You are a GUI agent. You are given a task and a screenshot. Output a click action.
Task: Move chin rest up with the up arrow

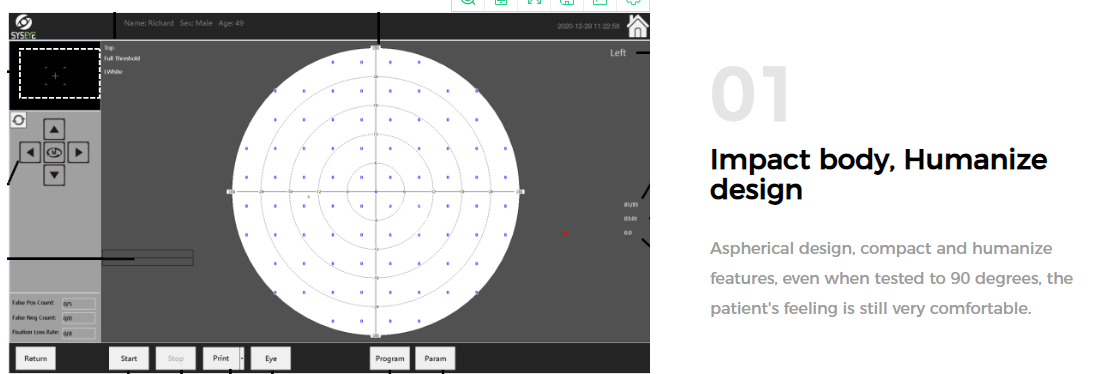55,130
